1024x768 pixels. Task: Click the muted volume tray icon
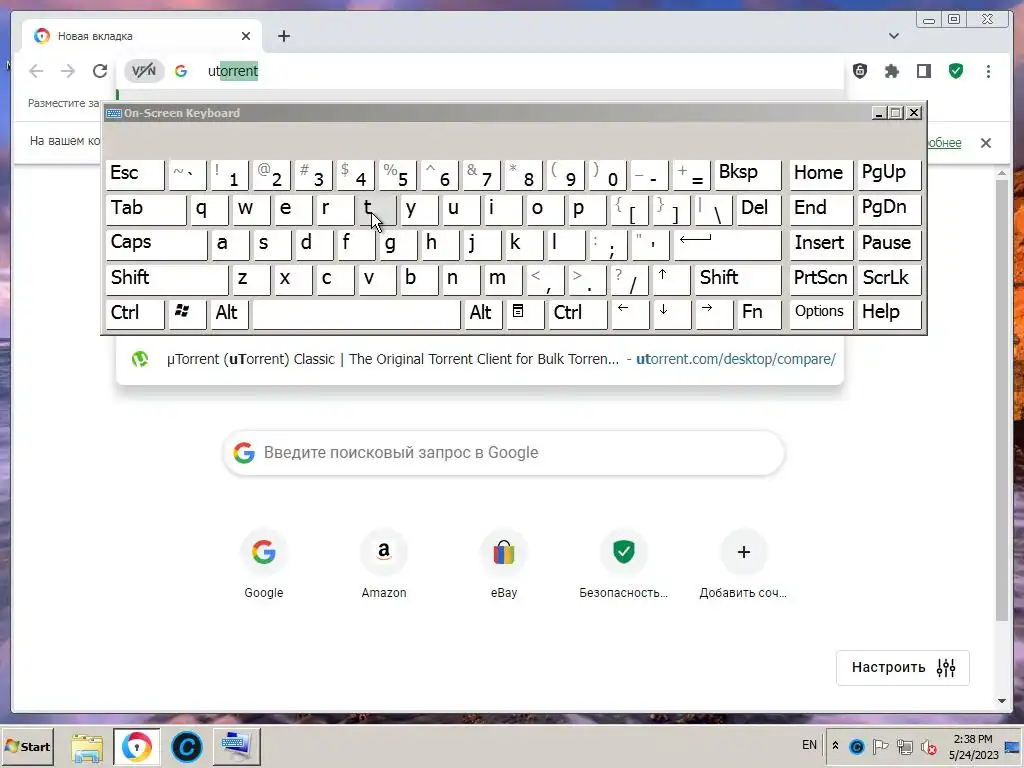pyautogui.click(x=928, y=746)
